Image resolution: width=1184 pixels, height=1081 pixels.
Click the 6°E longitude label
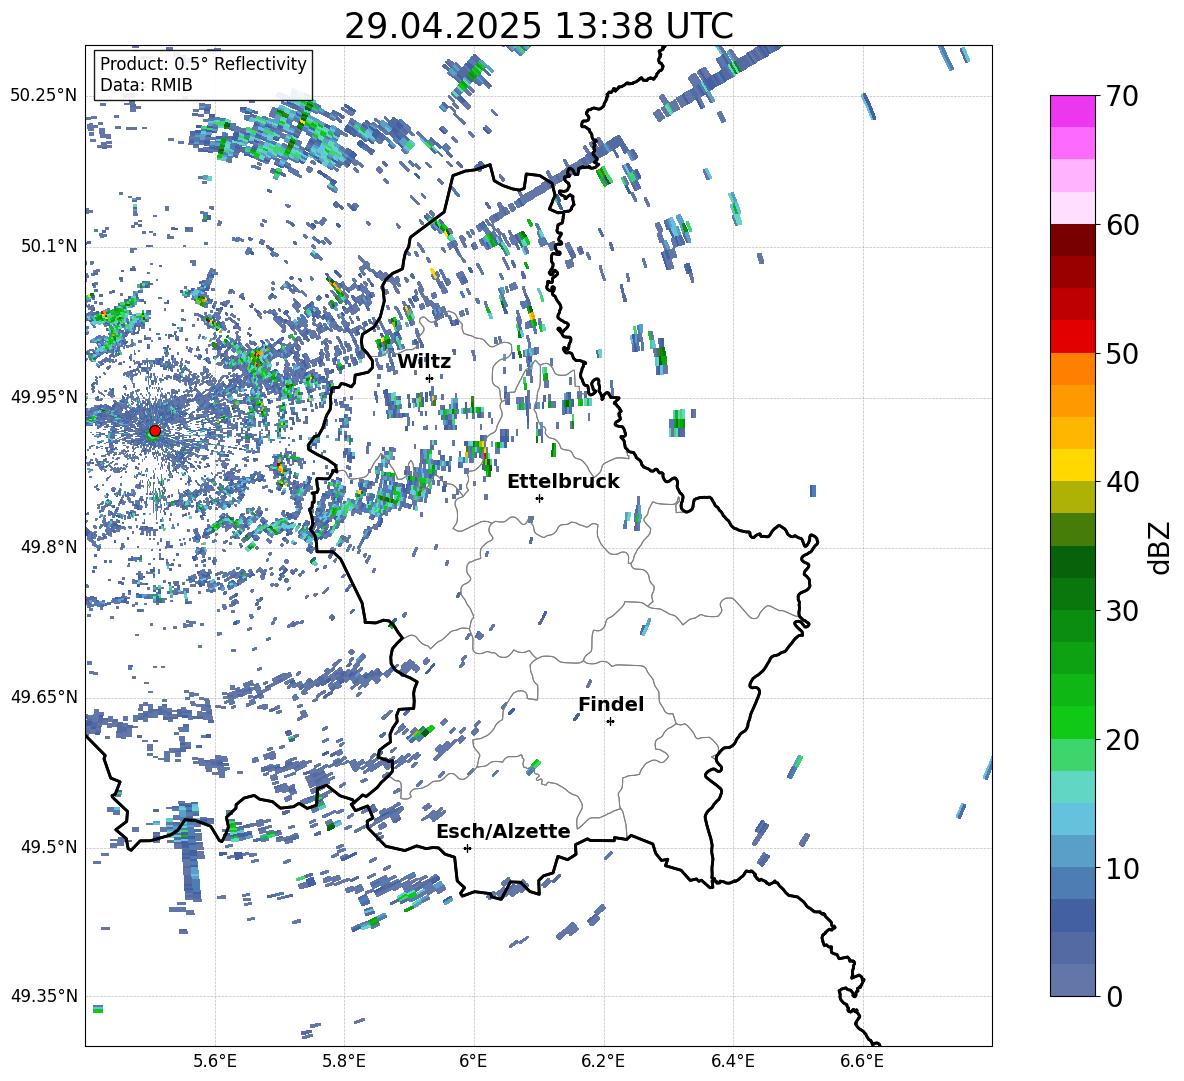point(473,1061)
